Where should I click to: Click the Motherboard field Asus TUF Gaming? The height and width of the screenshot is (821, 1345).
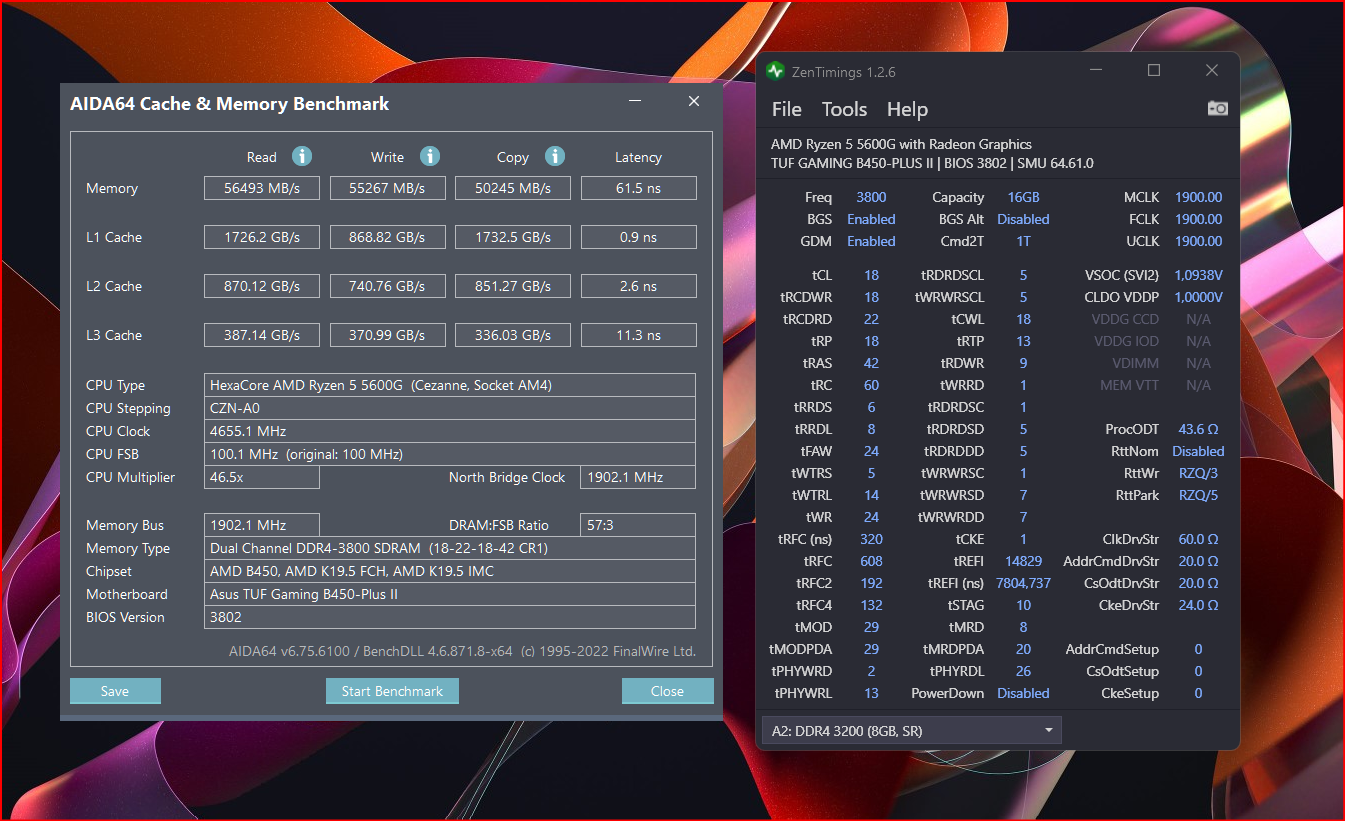pos(450,594)
